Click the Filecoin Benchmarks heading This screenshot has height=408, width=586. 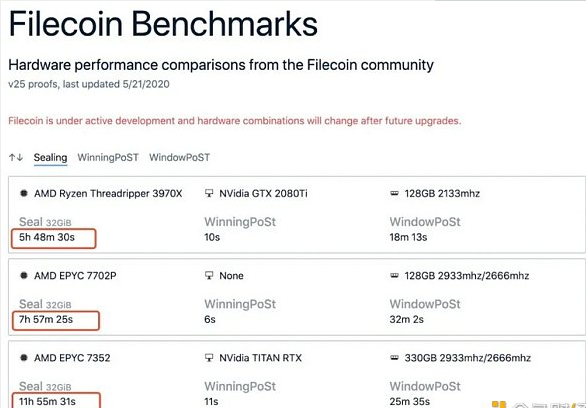[x=163, y=24]
